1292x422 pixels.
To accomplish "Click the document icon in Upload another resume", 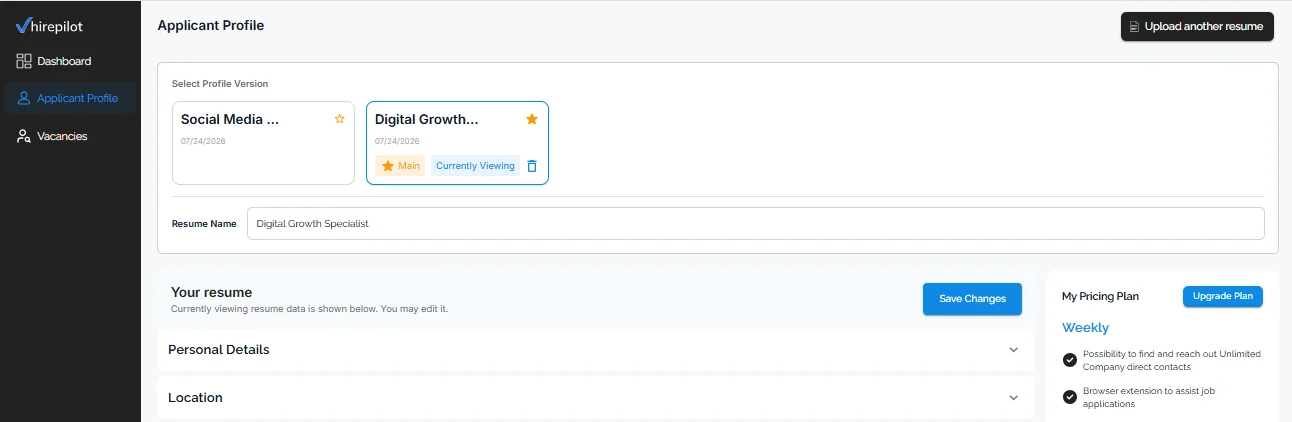I will coord(1134,27).
